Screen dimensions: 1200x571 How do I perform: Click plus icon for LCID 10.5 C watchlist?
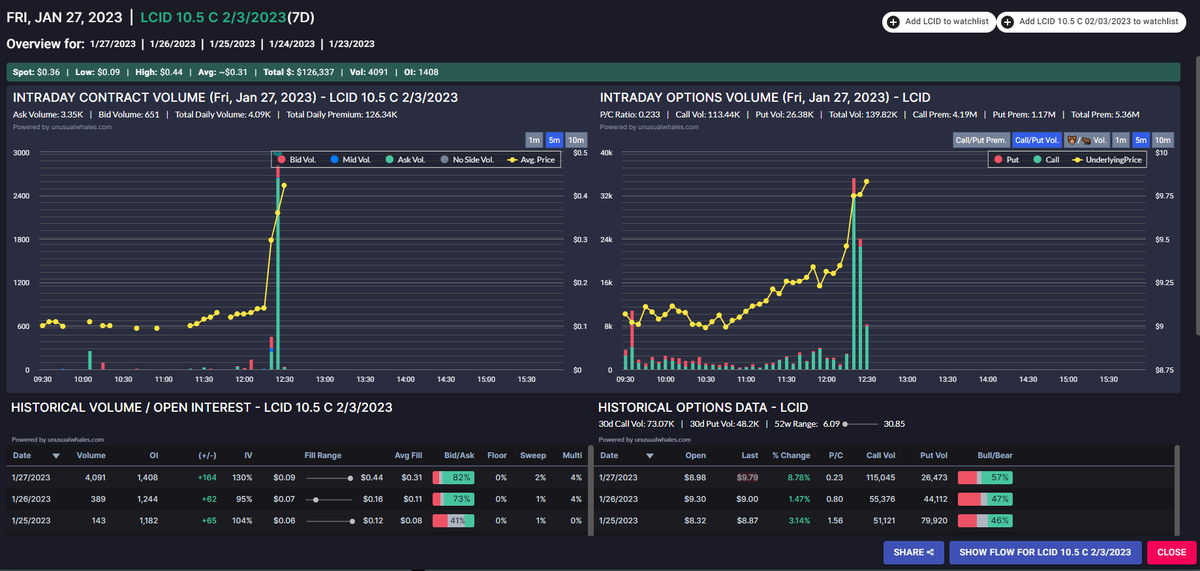pyautogui.click(x=1008, y=21)
